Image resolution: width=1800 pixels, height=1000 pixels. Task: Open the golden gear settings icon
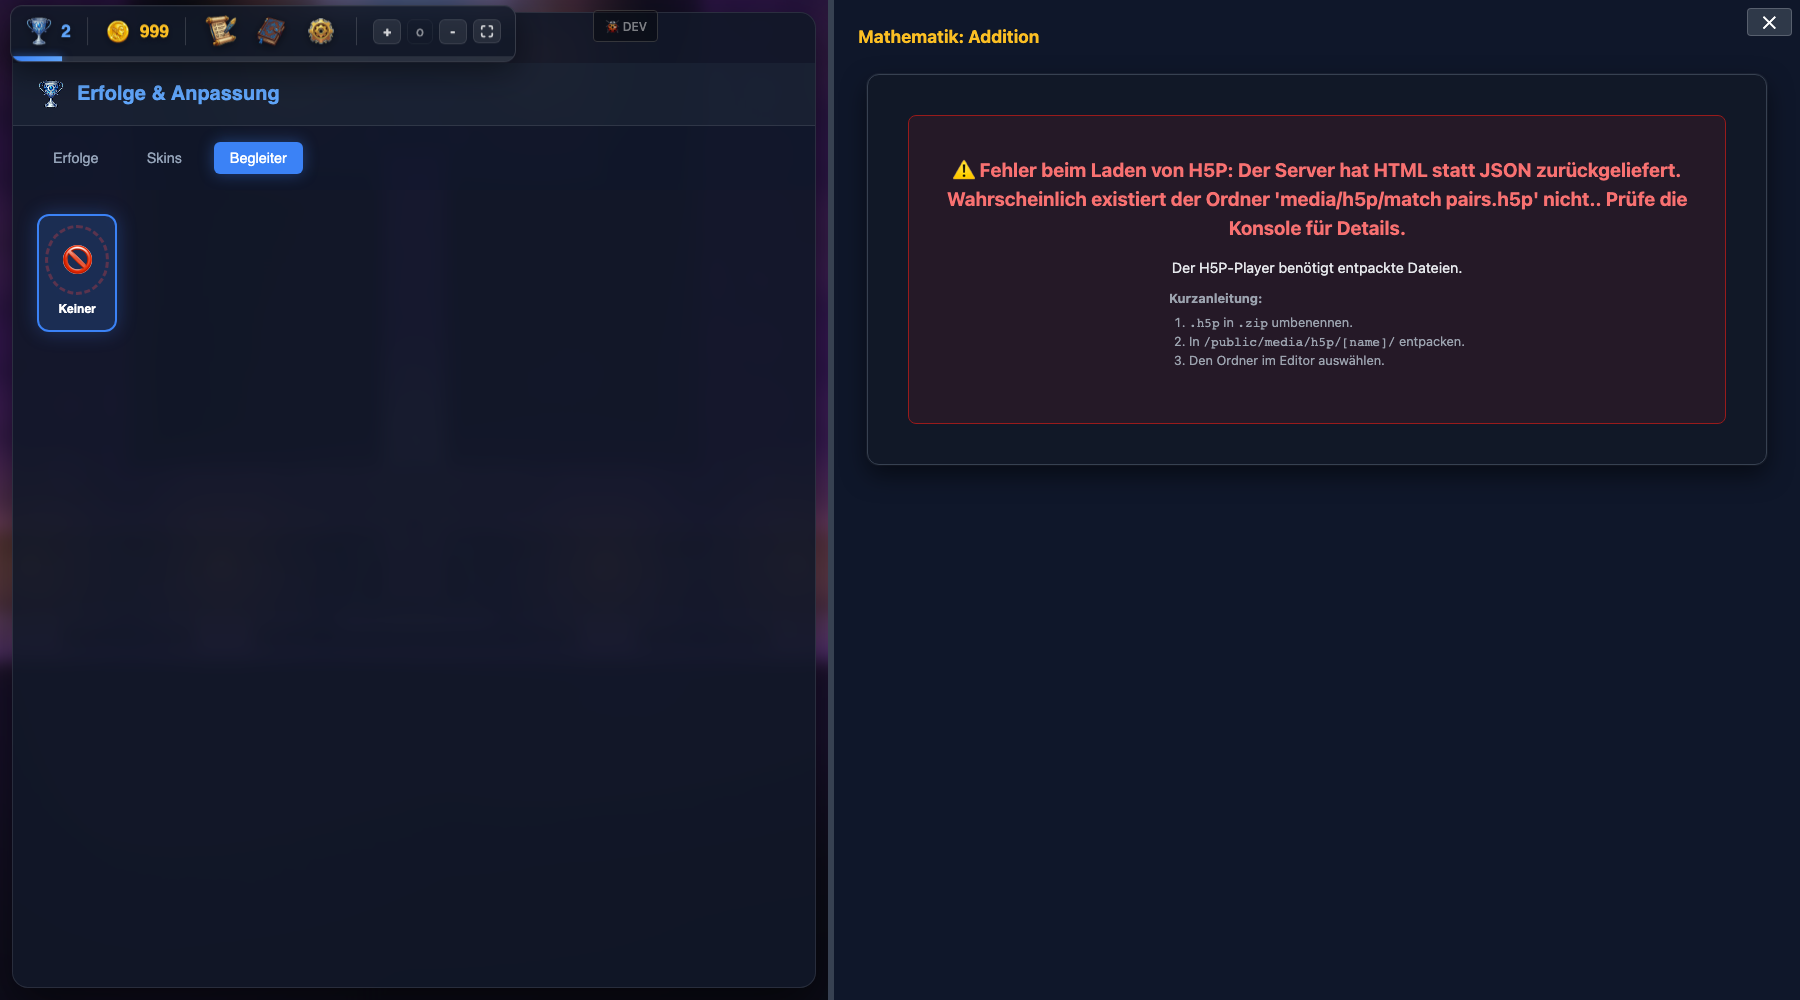321,32
